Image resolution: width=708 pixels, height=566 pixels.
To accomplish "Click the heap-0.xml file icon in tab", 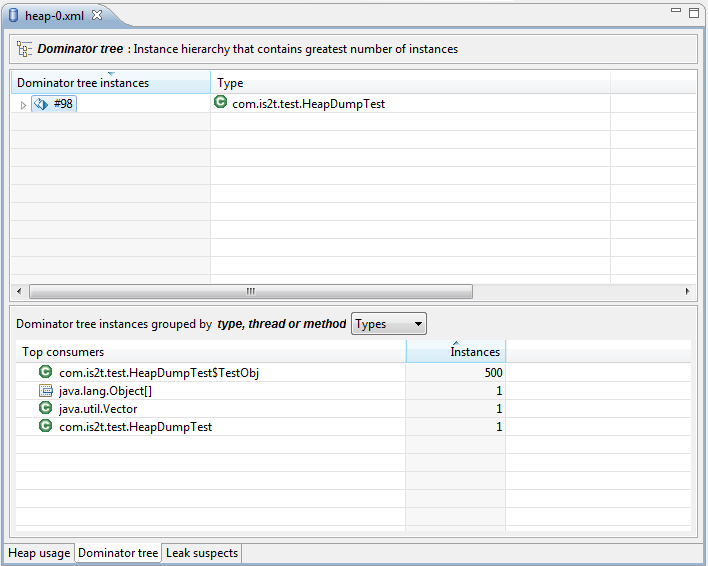I will [14, 16].
